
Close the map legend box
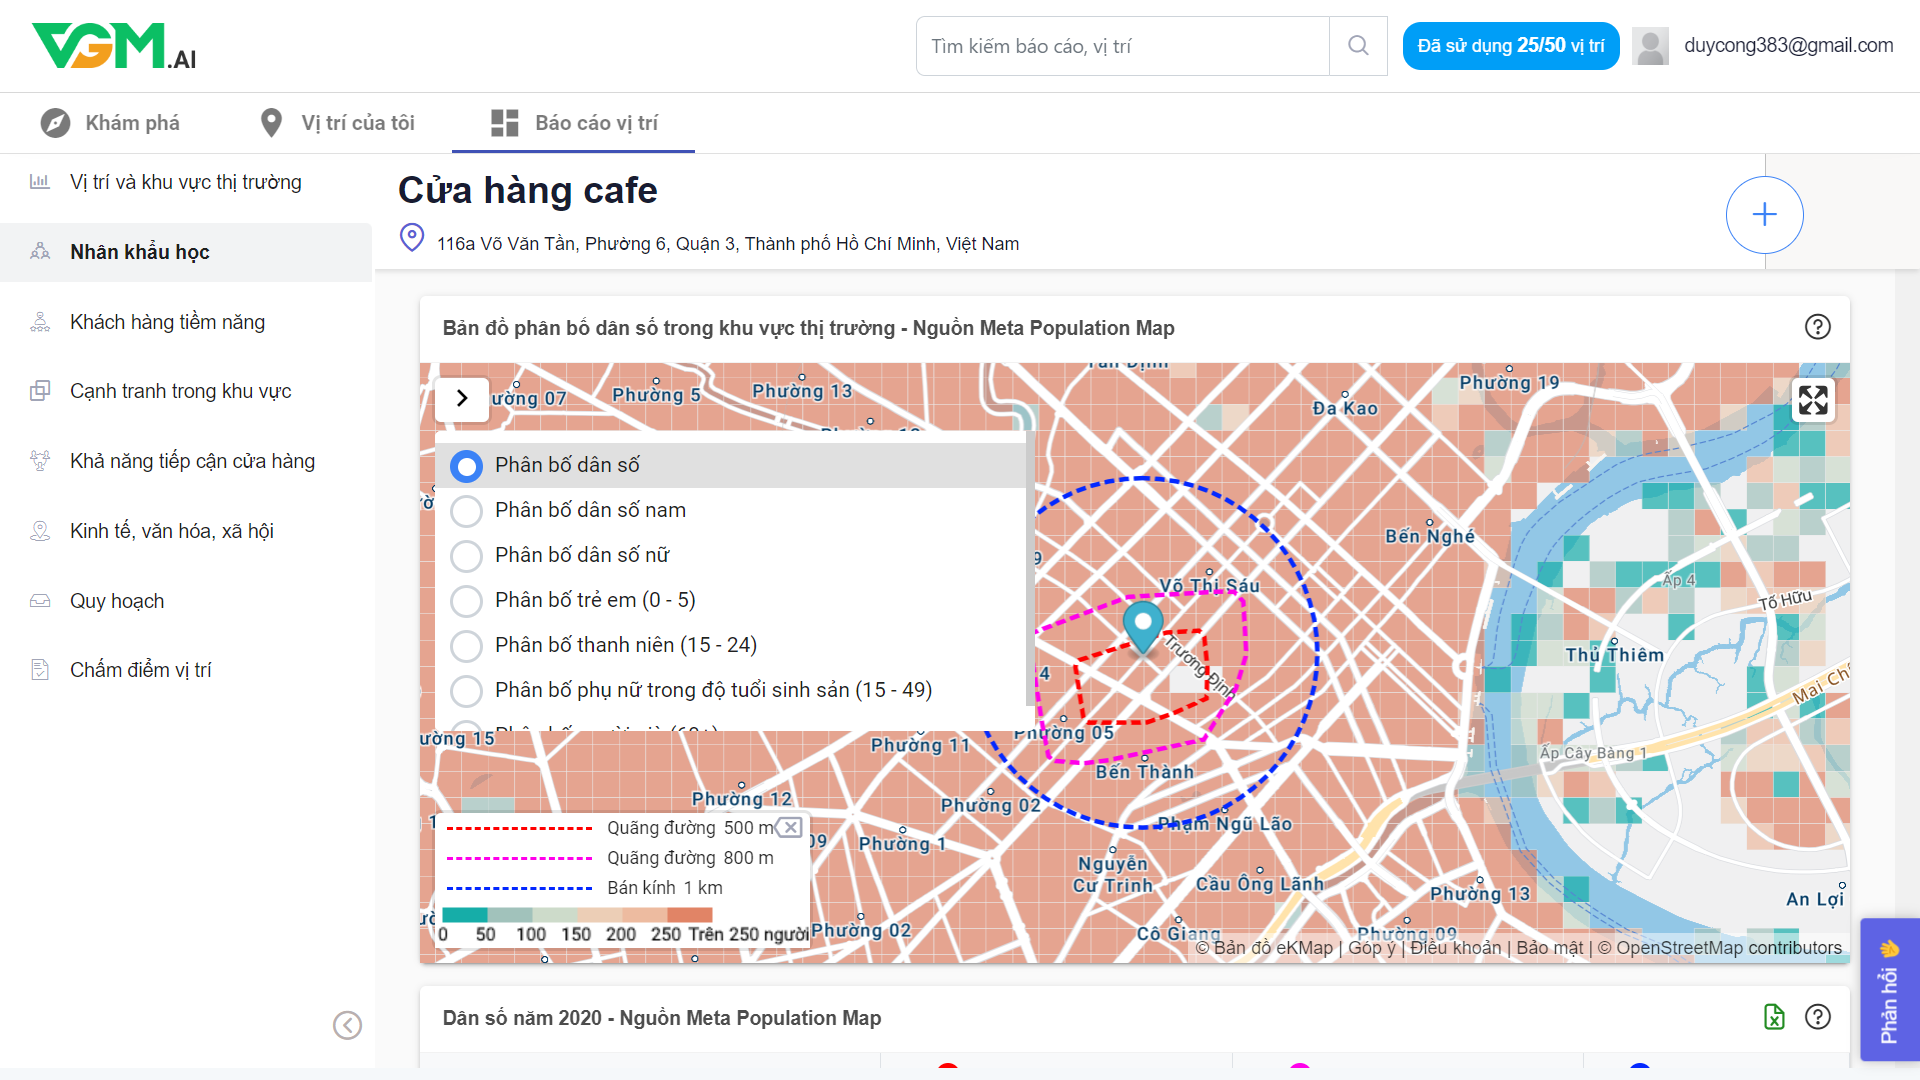pos(790,827)
